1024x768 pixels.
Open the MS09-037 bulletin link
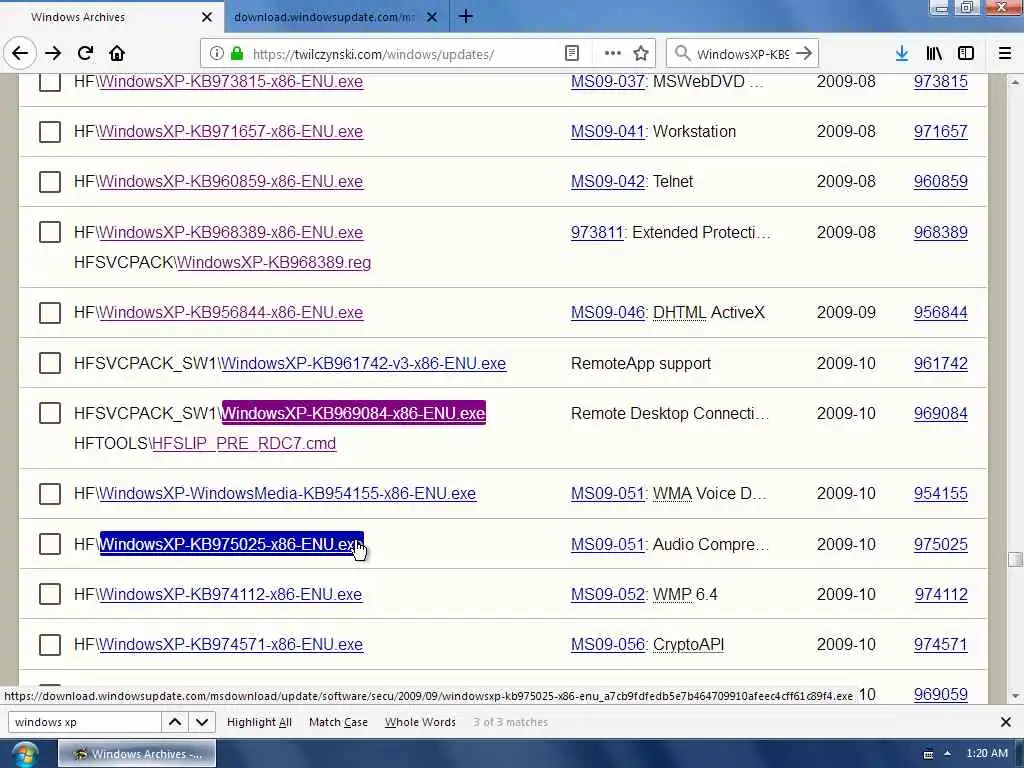[x=607, y=82]
